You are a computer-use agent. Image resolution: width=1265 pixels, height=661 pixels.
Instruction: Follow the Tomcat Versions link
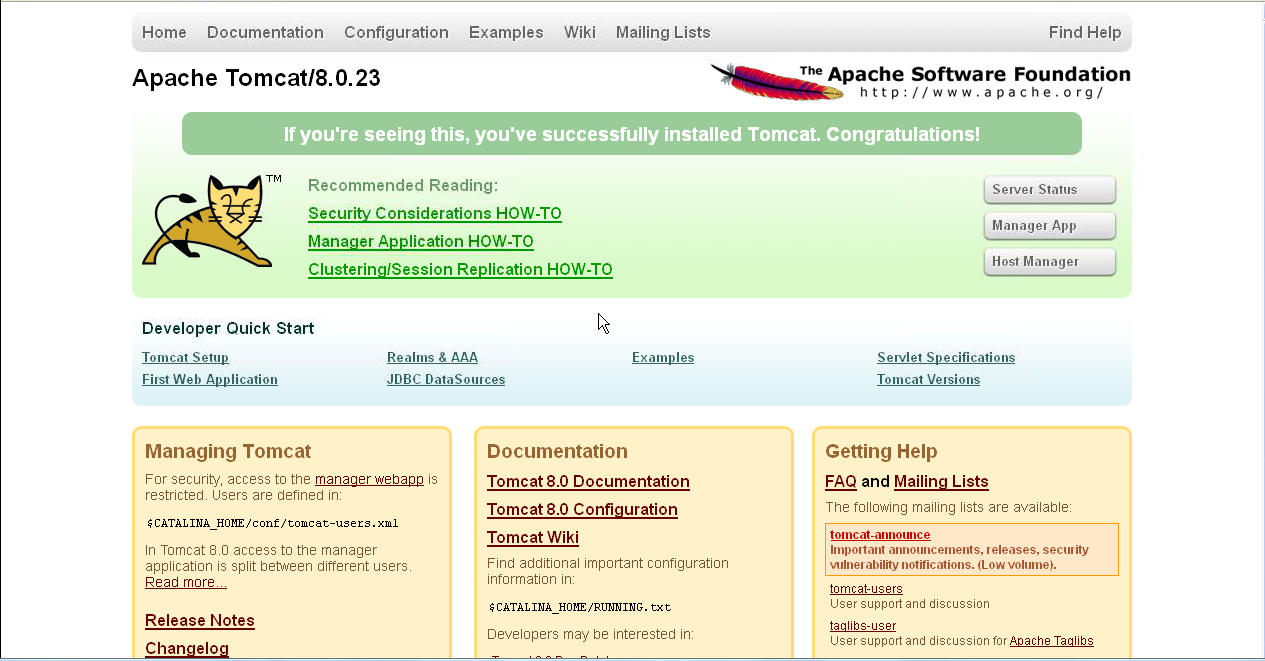point(928,379)
